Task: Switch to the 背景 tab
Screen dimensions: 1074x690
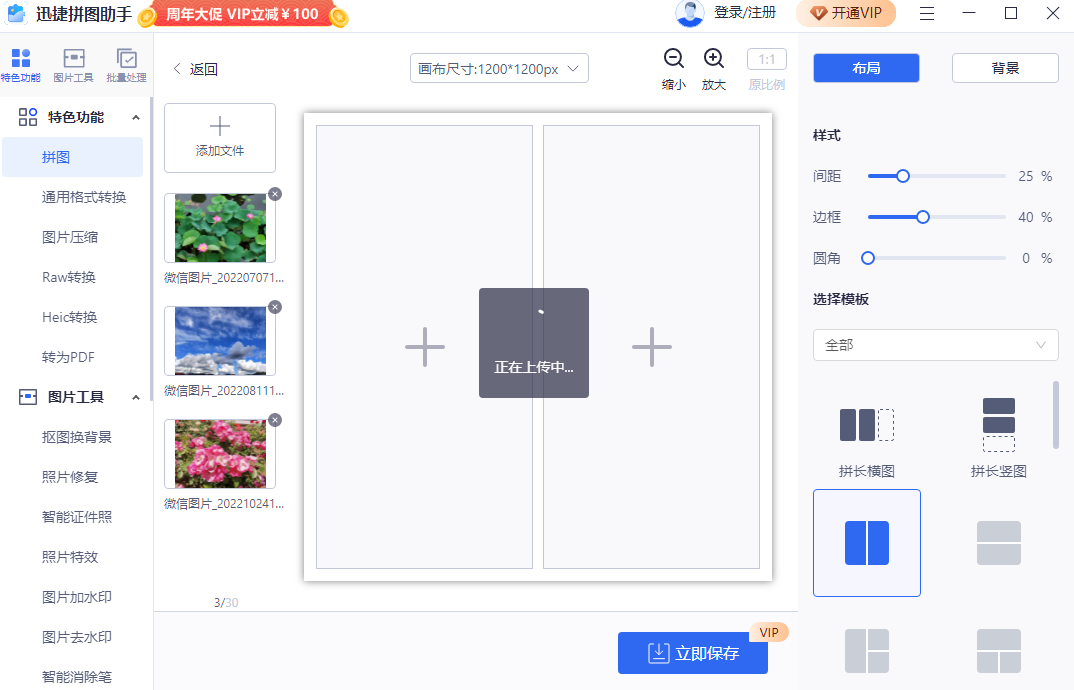Action: pyautogui.click(x=1004, y=67)
